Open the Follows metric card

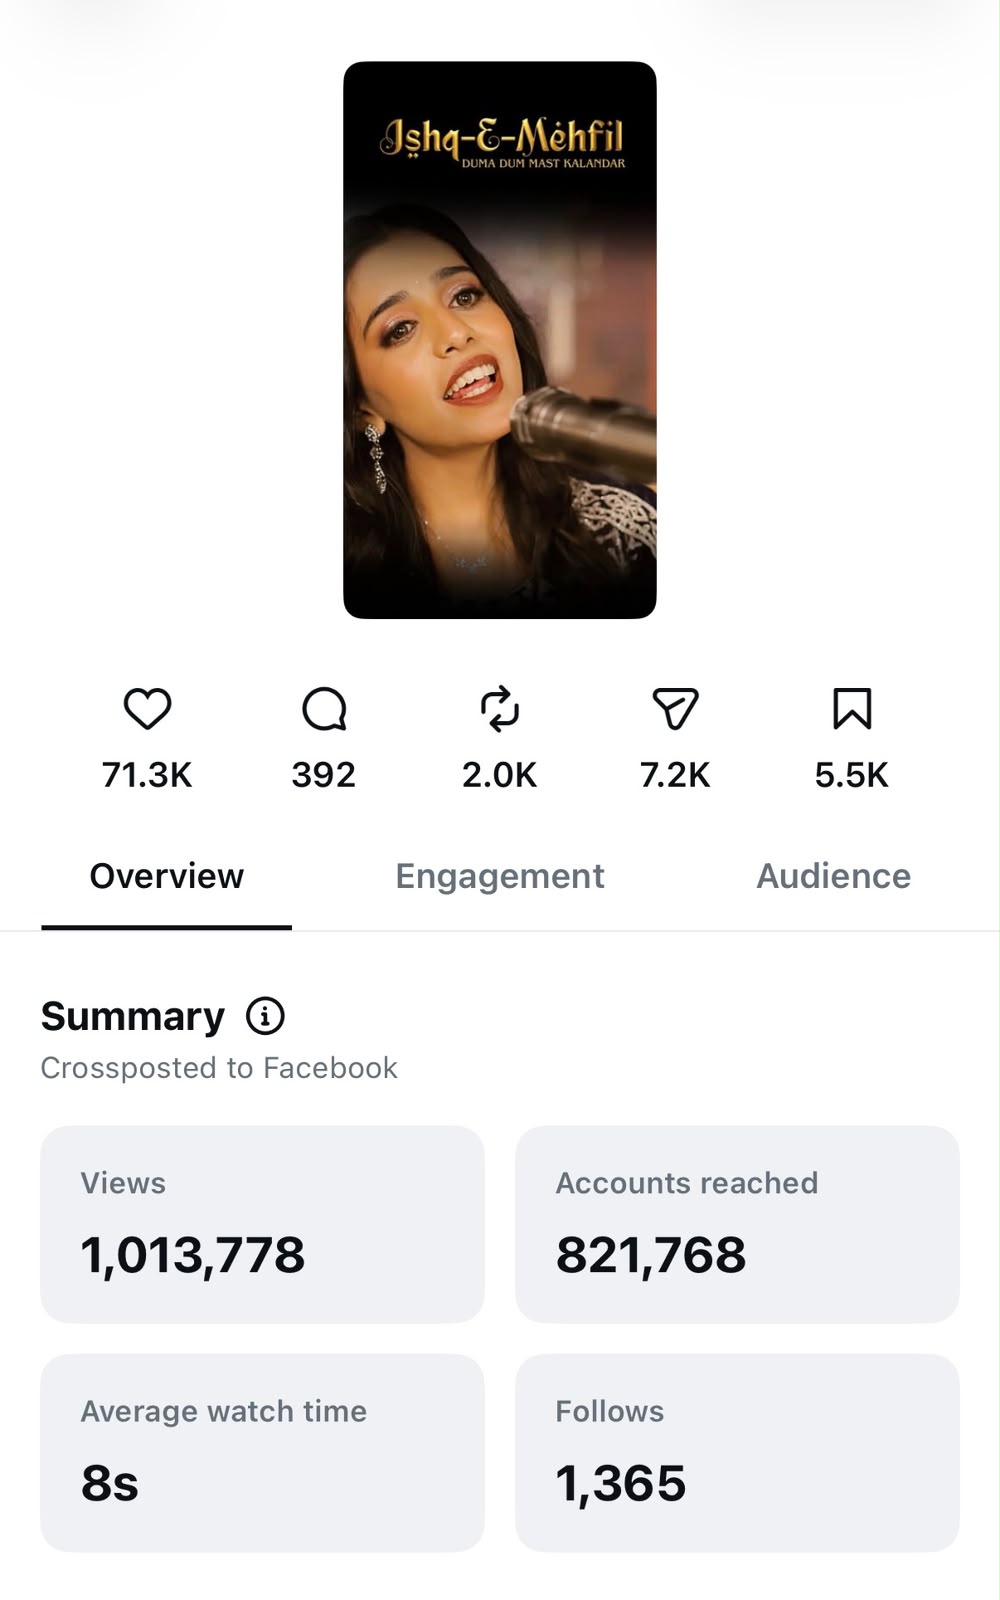pos(737,1452)
